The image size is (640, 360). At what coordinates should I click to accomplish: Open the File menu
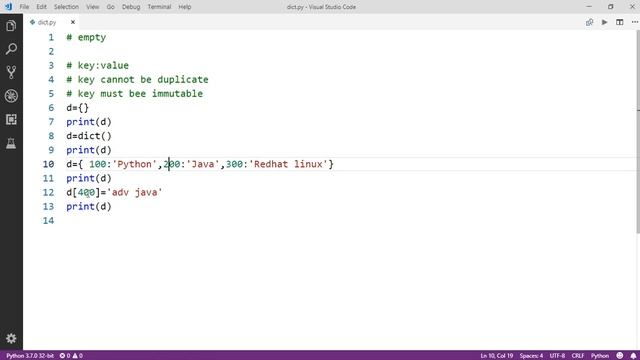tap(24, 7)
